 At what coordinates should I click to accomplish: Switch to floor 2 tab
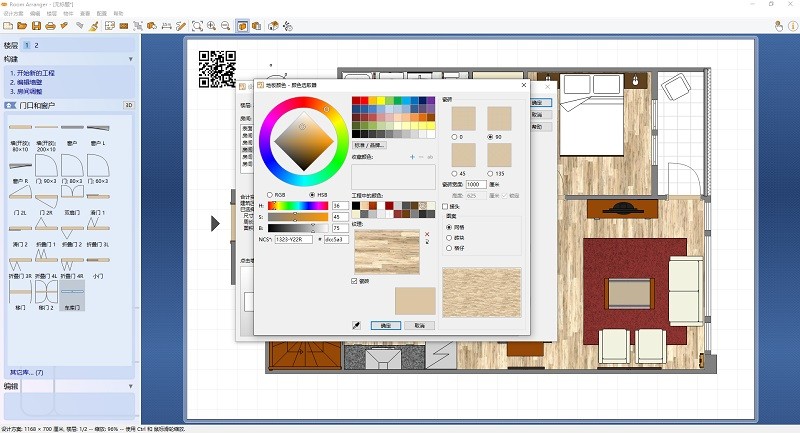(x=36, y=45)
